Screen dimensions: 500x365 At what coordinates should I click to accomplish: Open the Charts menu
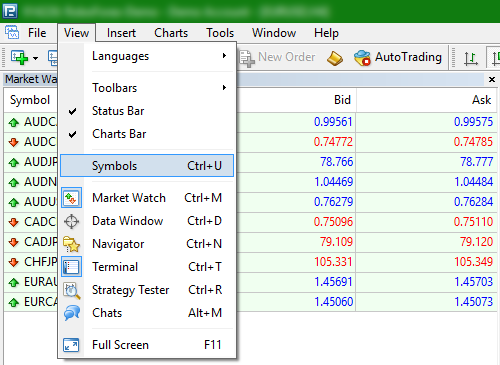coord(171,33)
